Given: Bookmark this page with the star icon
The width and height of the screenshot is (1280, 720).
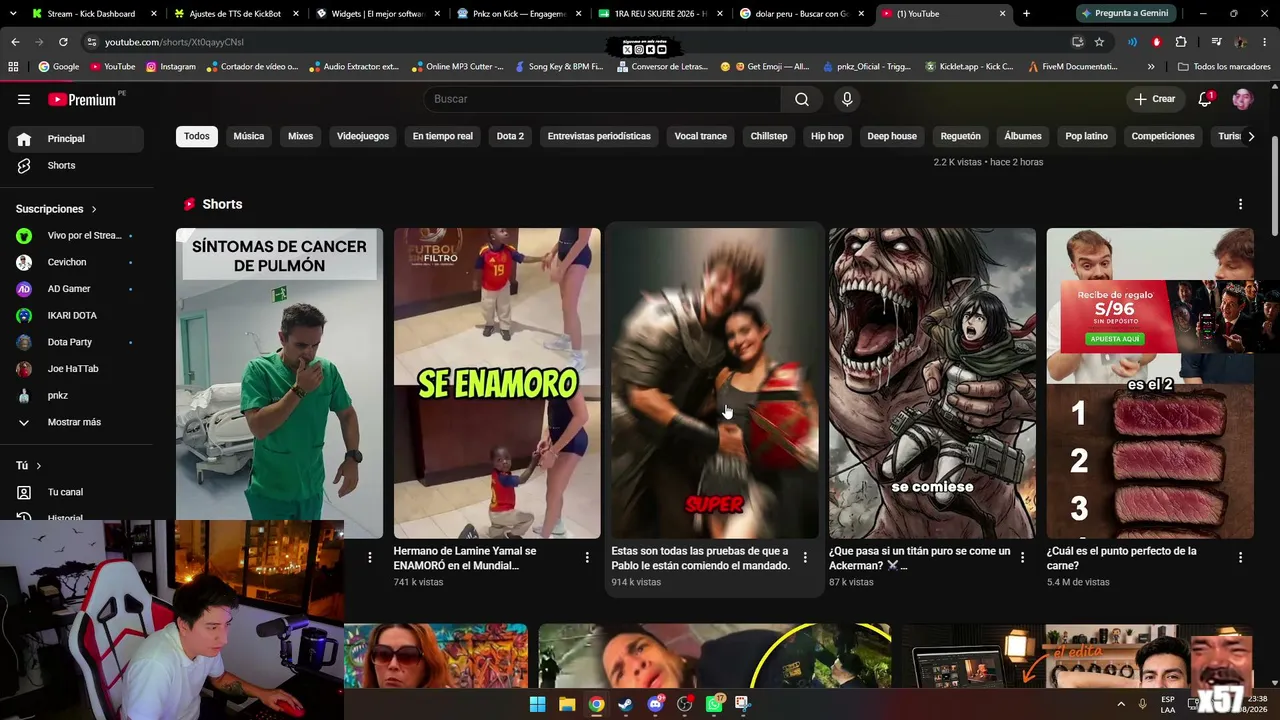Looking at the screenshot, I should [x=1099, y=42].
